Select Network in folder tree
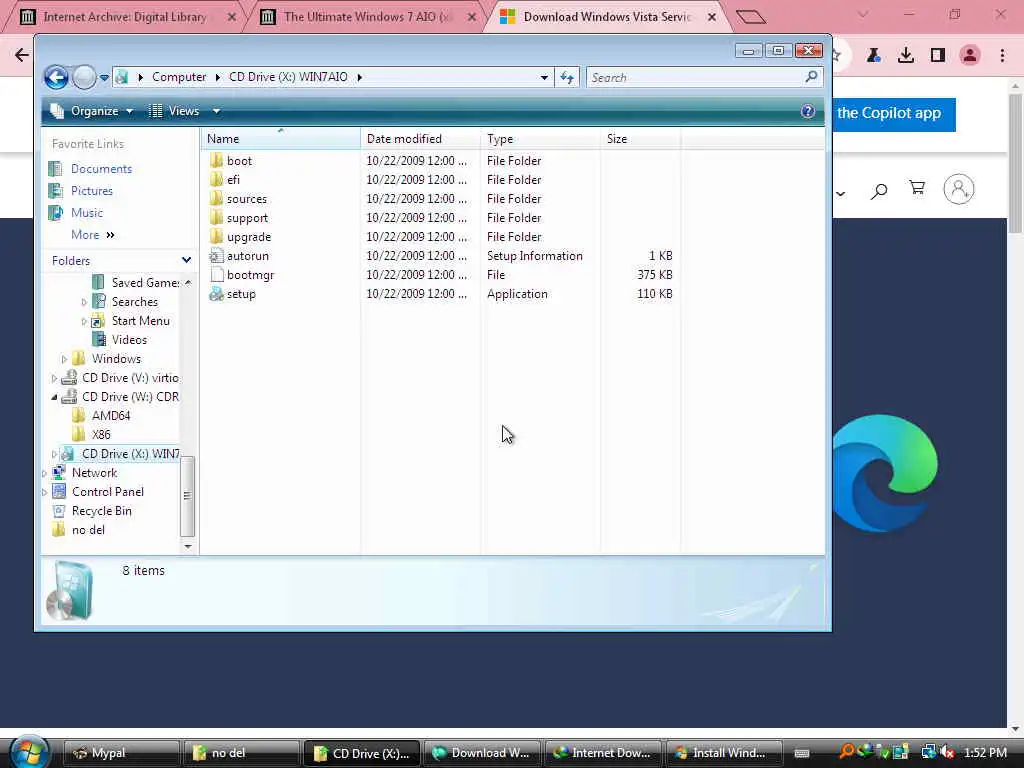The width and height of the screenshot is (1024, 768). [94, 473]
